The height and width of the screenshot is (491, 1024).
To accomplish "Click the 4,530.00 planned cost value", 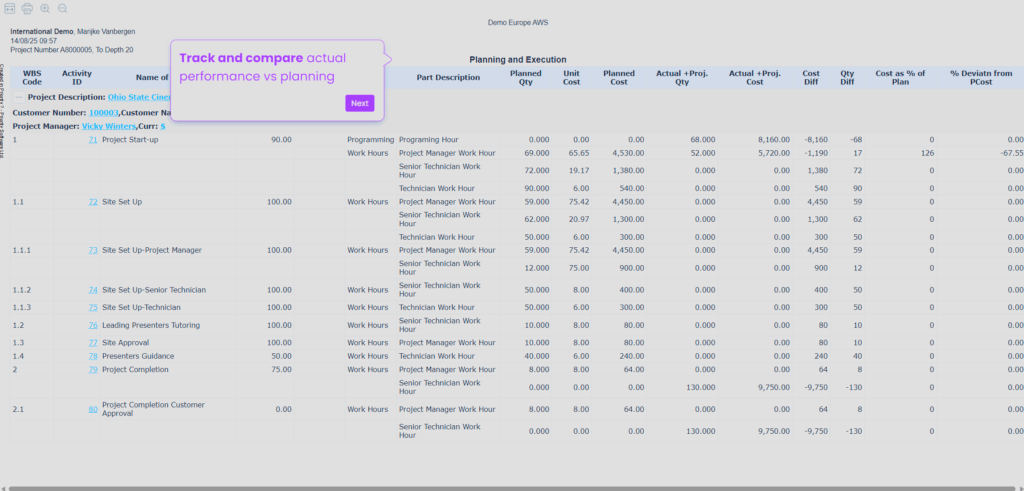I will pyautogui.click(x=628, y=153).
